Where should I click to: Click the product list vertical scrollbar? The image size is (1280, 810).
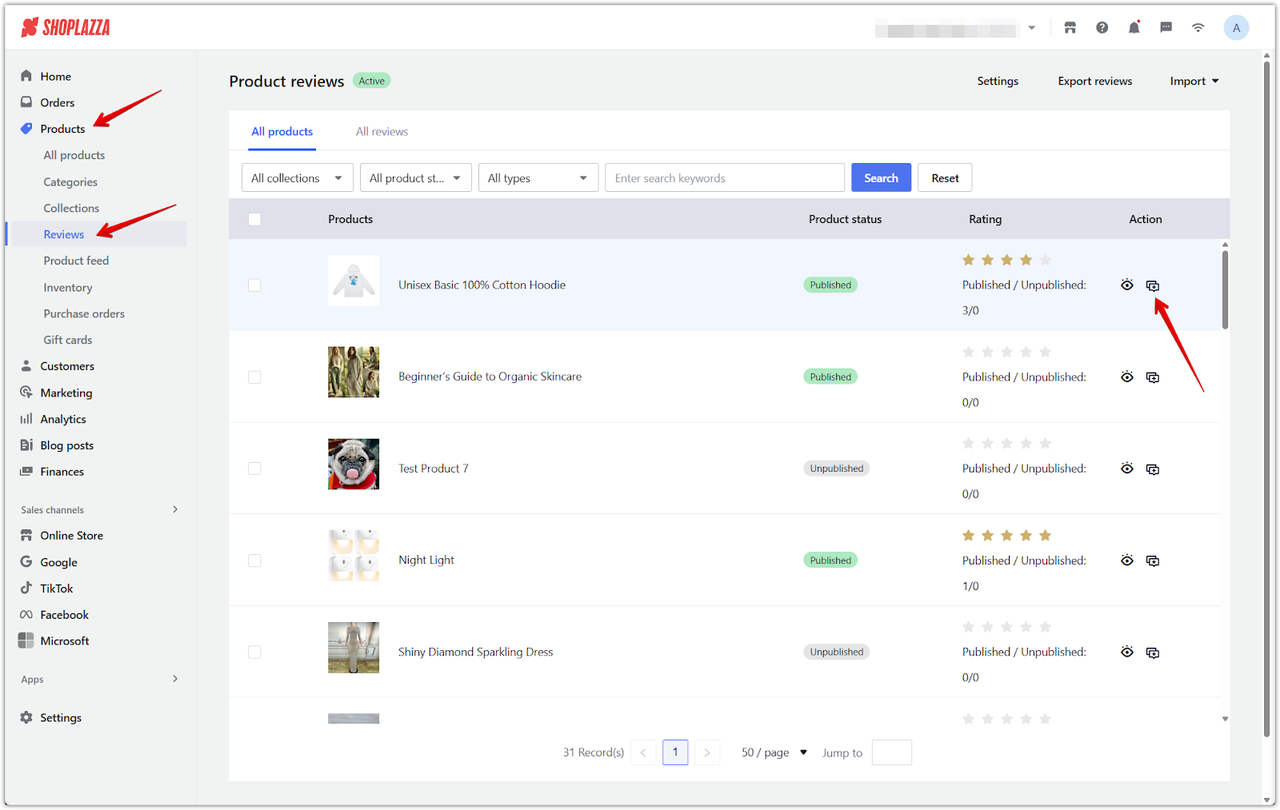click(1225, 290)
